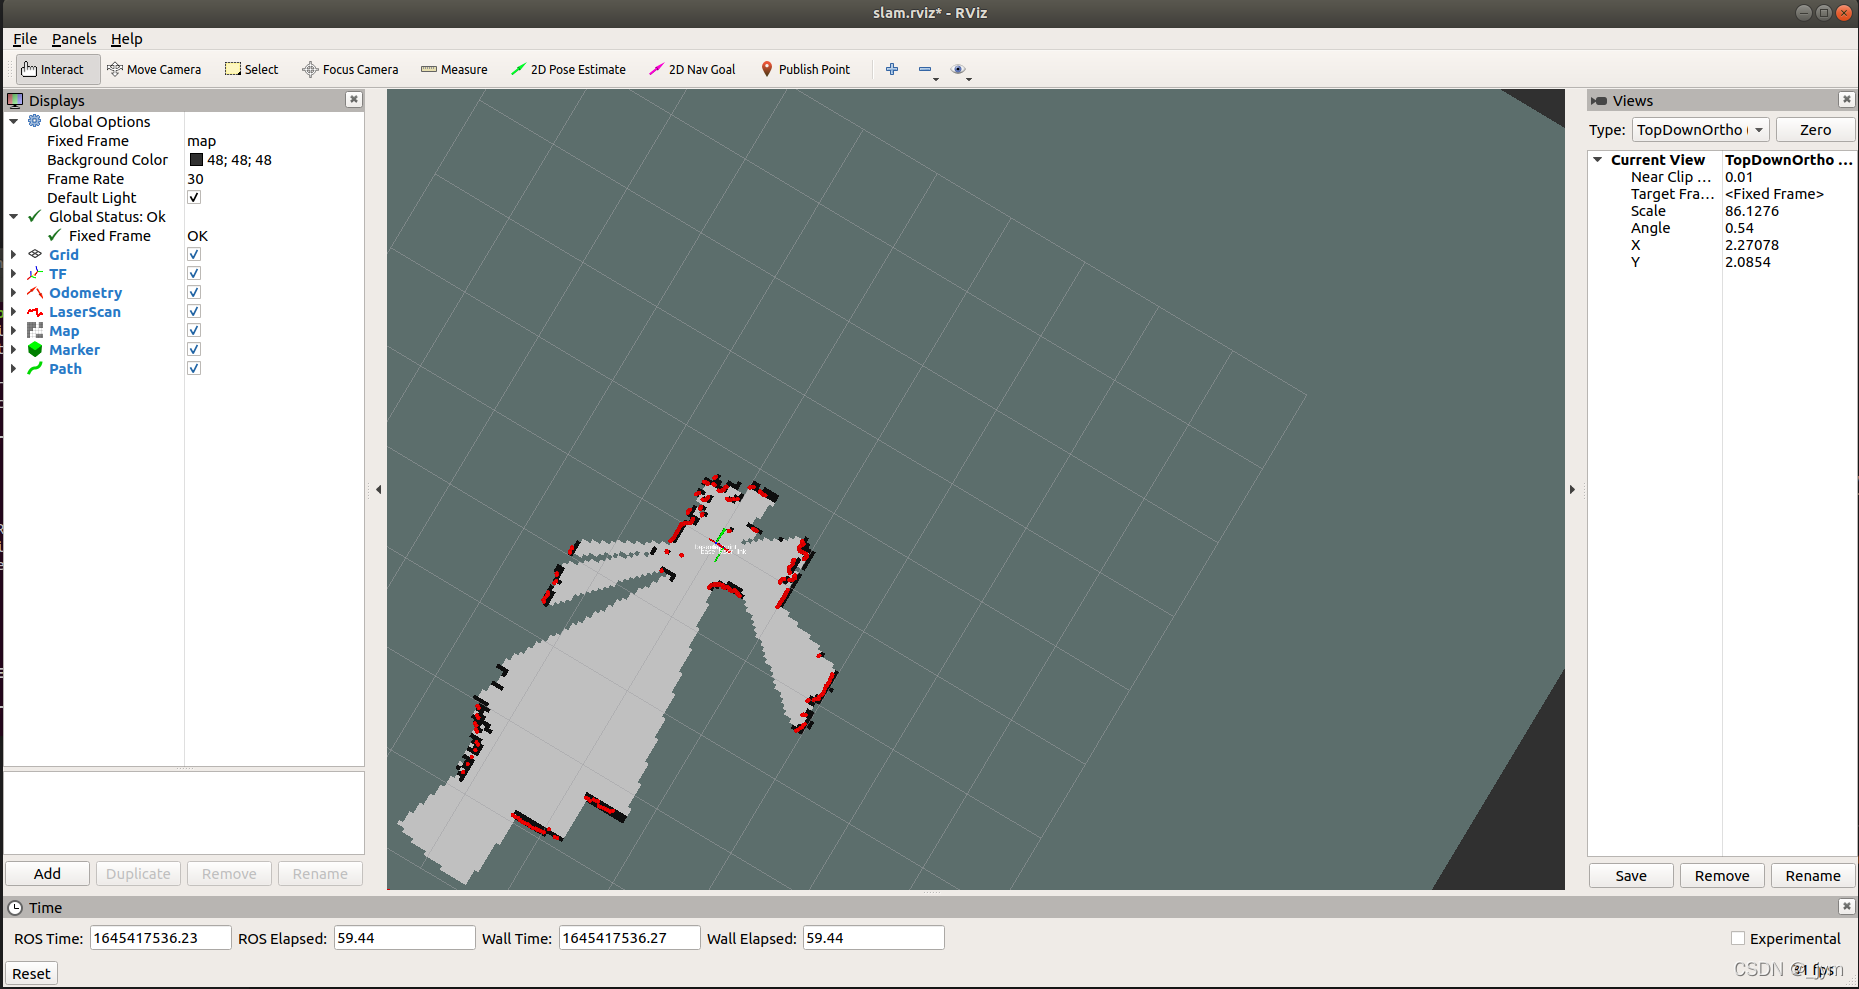
Task: Click the Remove view button
Action: click(1722, 875)
